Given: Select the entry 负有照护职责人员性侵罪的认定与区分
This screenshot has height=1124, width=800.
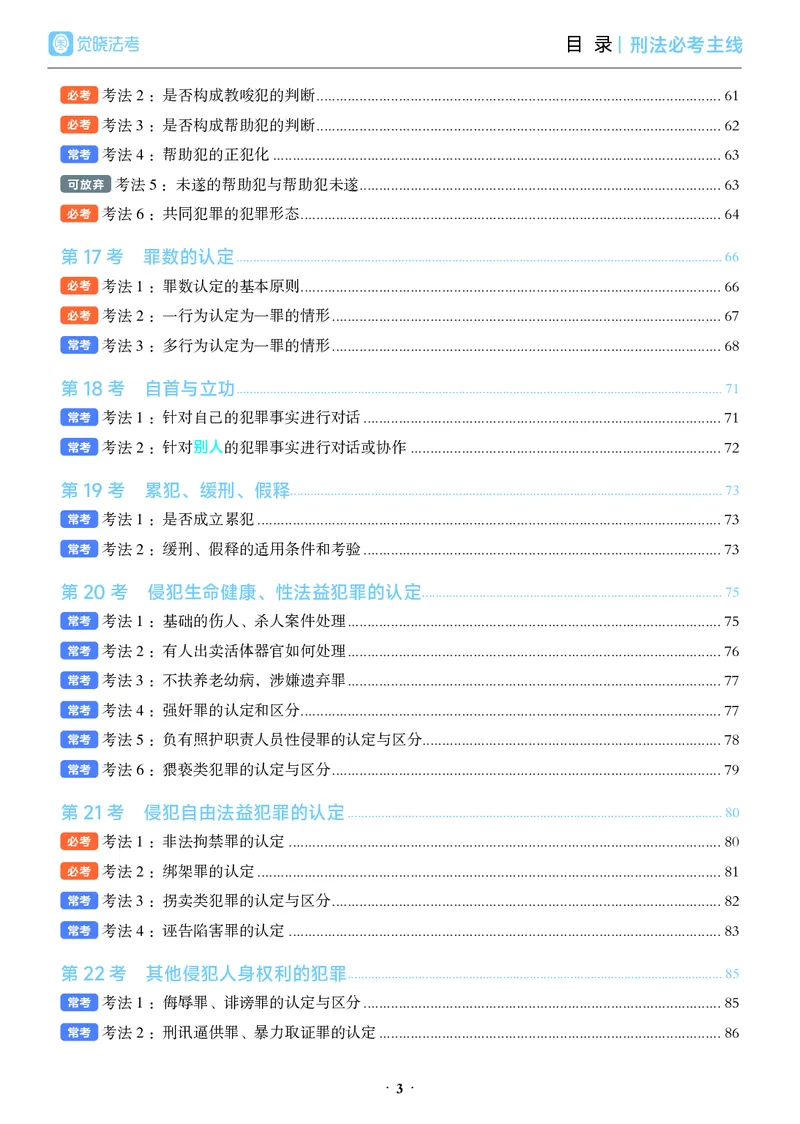Looking at the screenshot, I should tap(292, 740).
